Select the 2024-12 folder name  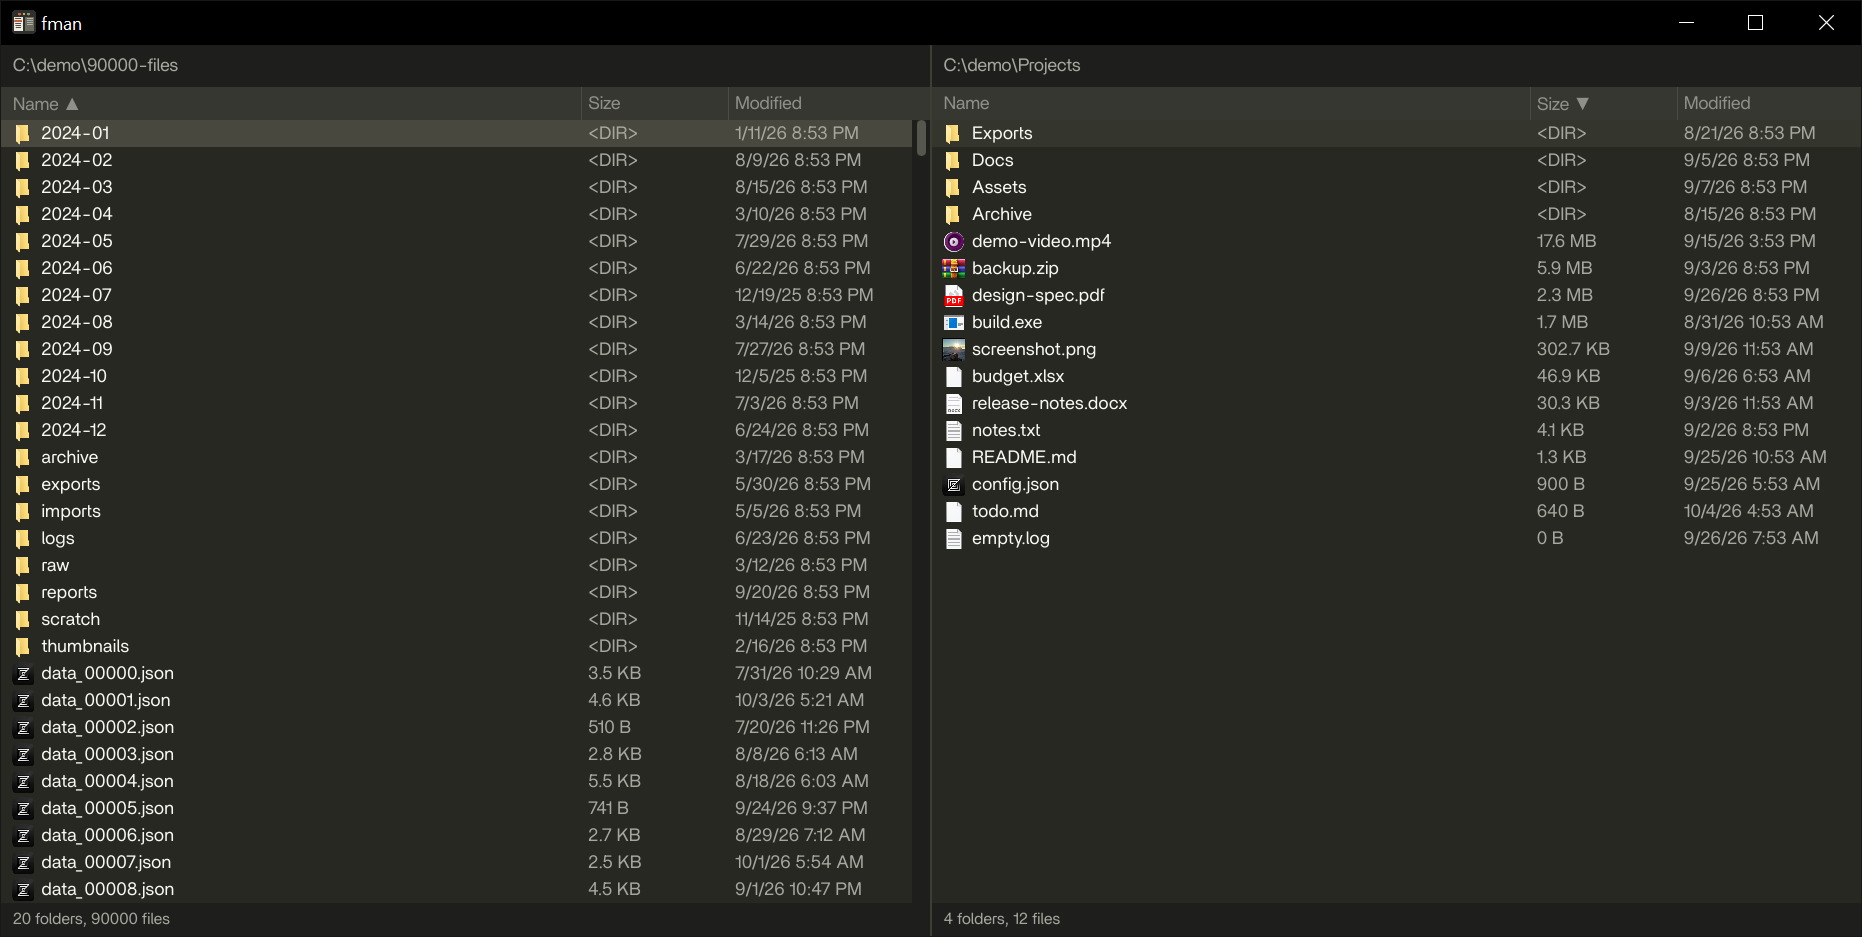click(74, 430)
